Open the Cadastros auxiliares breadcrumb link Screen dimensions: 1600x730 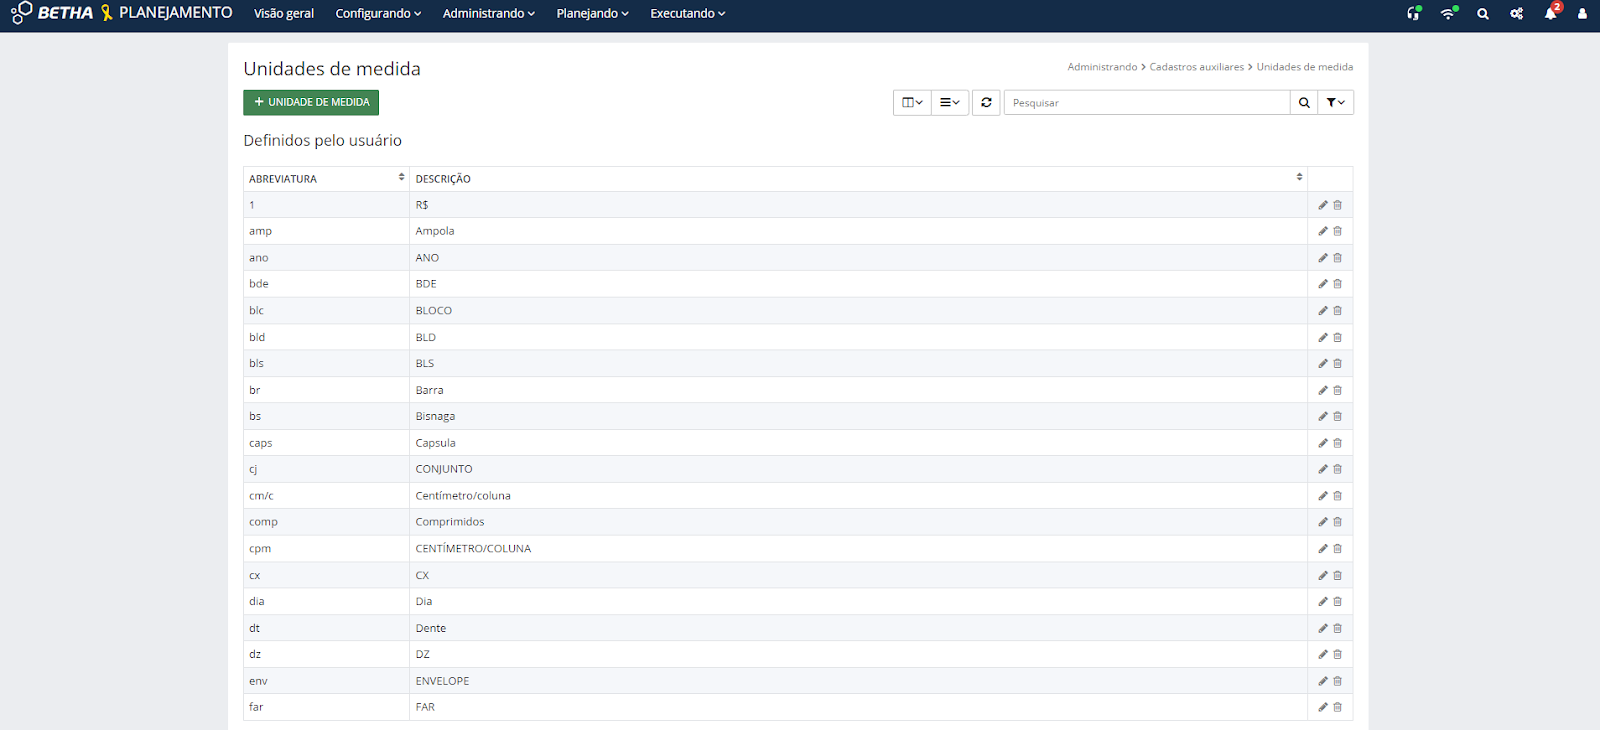click(1197, 67)
